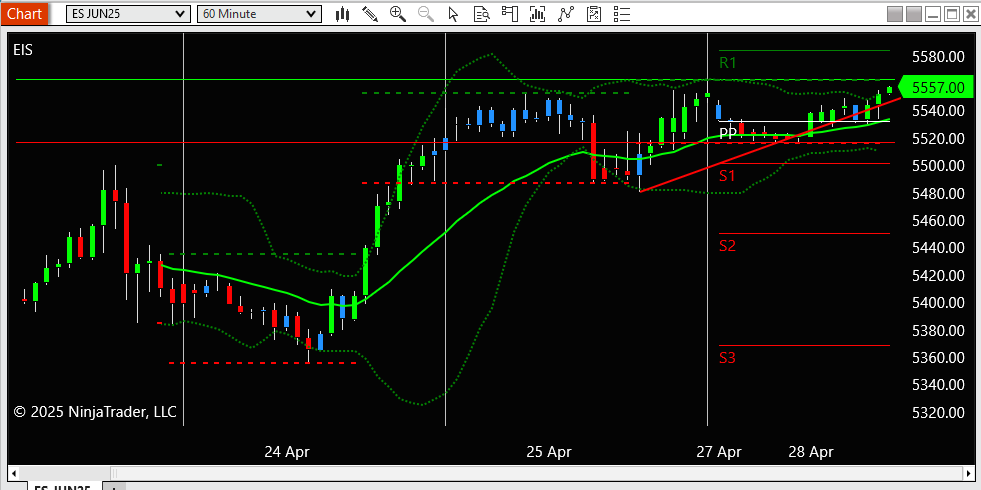Minimize the chart window
Image resolution: width=981 pixels, height=490 pixels.
pyautogui.click(x=933, y=14)
